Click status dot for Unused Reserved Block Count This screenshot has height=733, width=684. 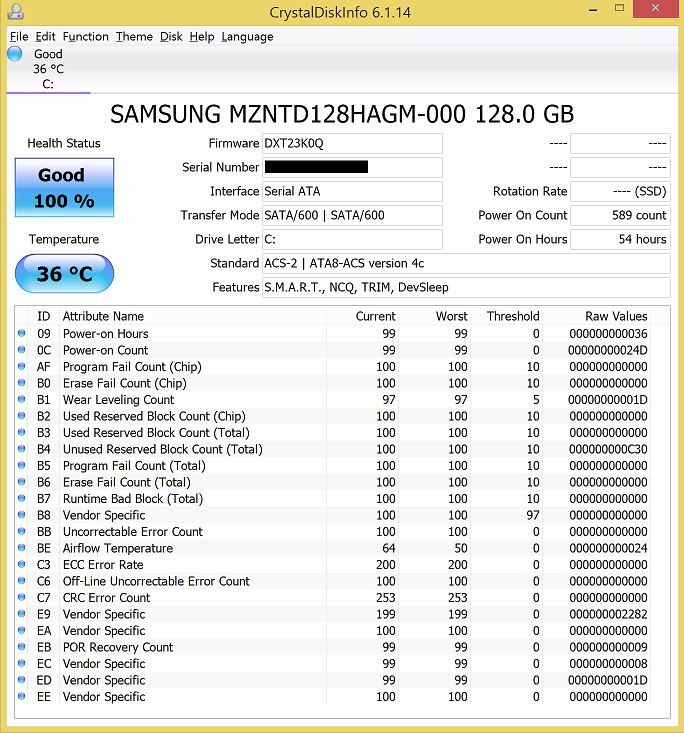pyautogui.click(x=22, y=449)
